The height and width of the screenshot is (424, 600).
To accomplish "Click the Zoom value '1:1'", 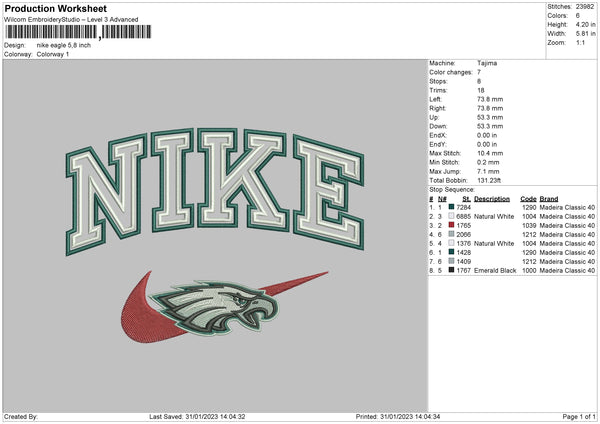I will 580,42.
